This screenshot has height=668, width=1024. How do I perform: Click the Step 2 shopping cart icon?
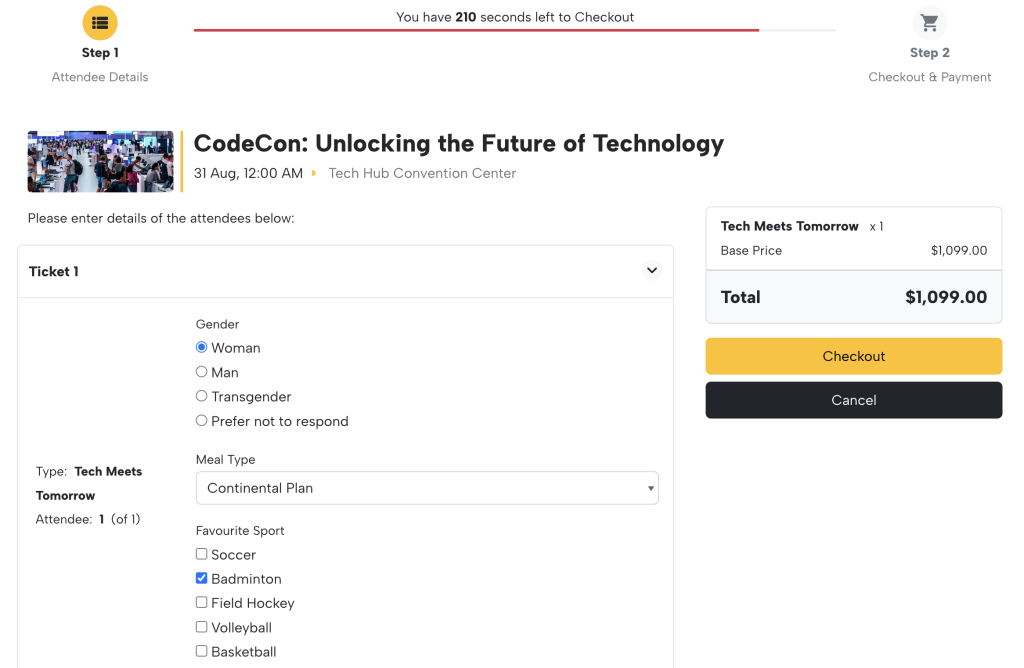(929, 22)
